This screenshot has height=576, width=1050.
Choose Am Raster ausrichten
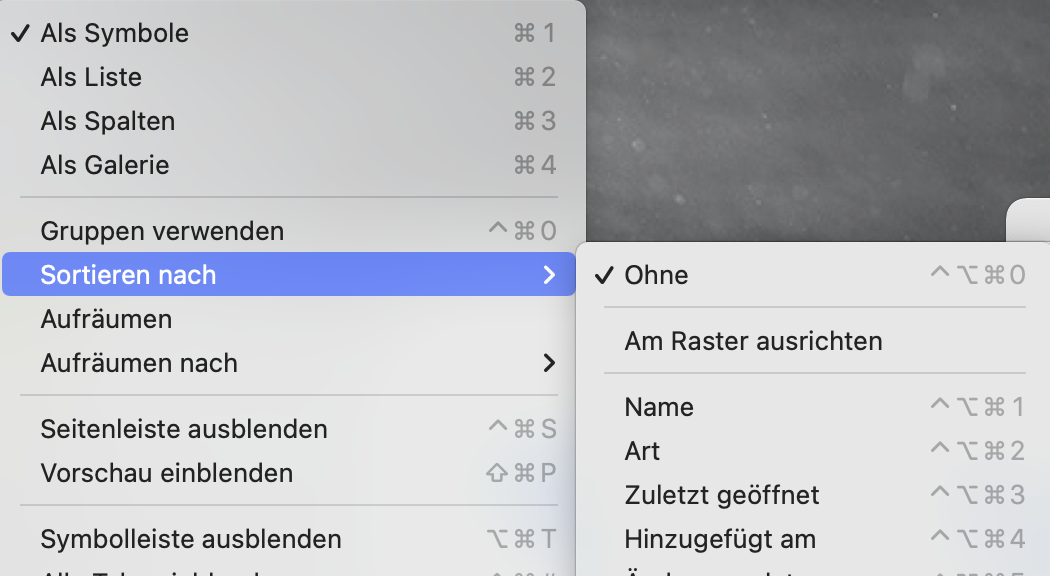click(x=753, y=341)
